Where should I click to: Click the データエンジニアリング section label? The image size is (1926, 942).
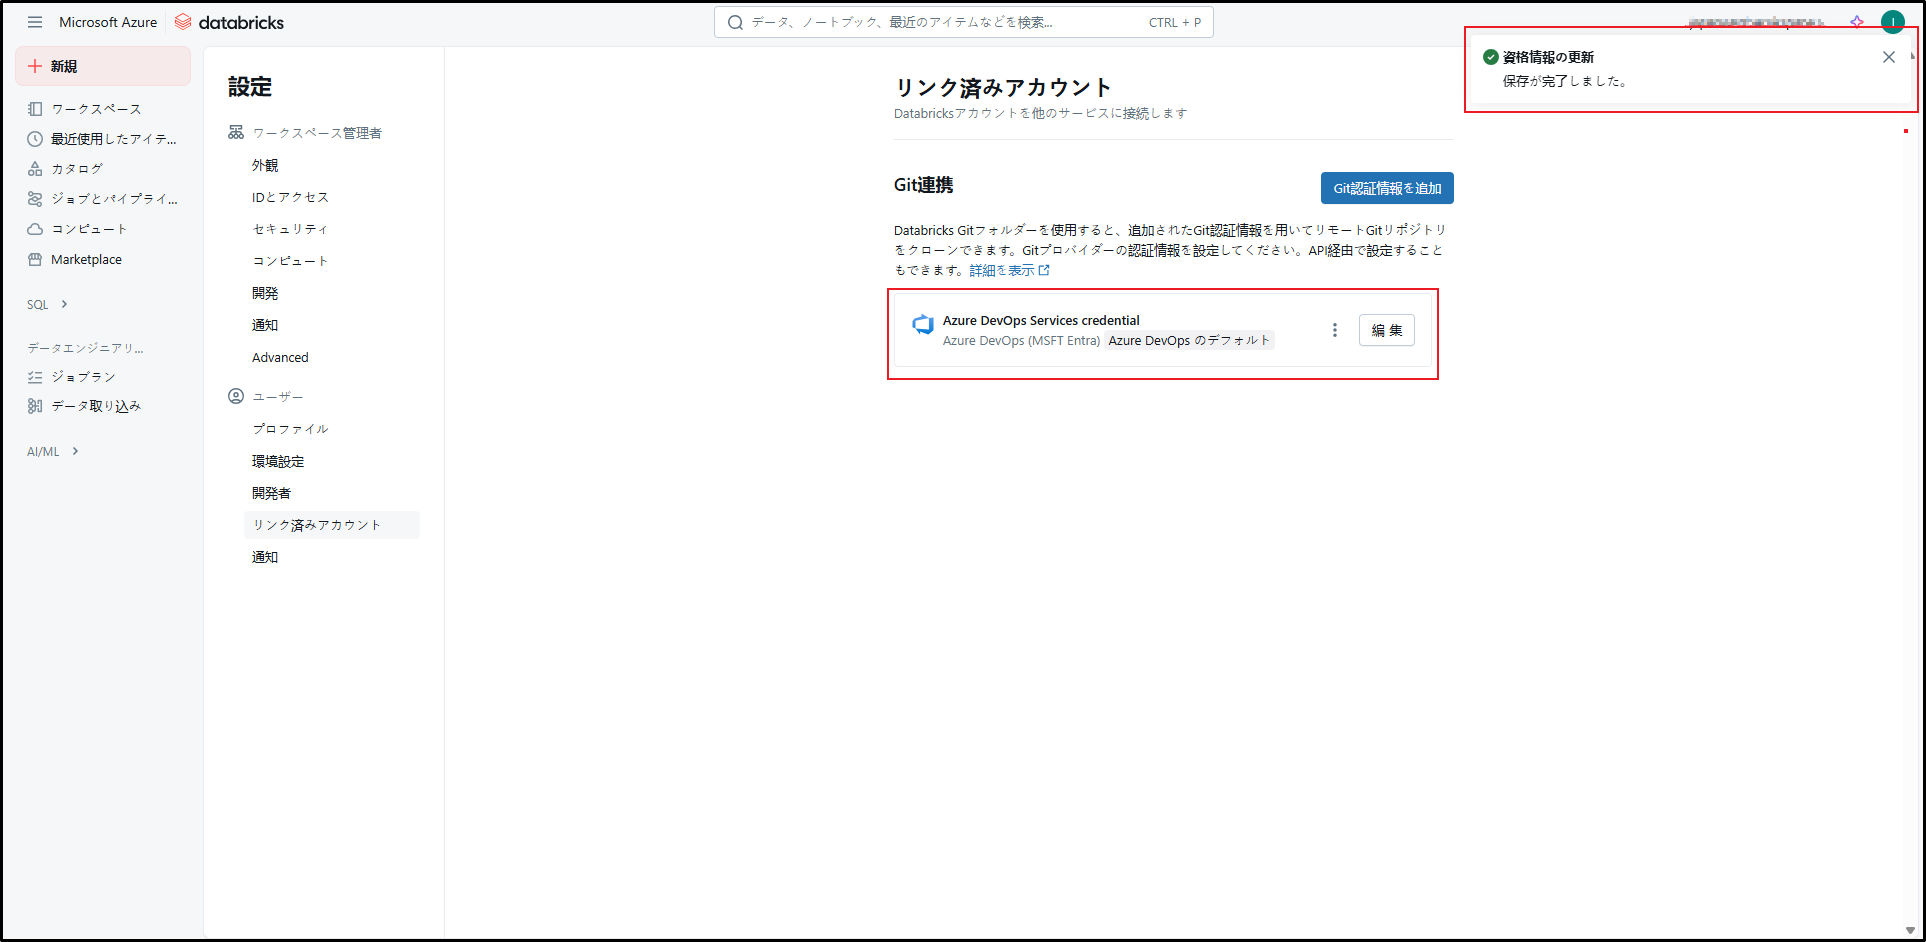(x=86, y=348)
